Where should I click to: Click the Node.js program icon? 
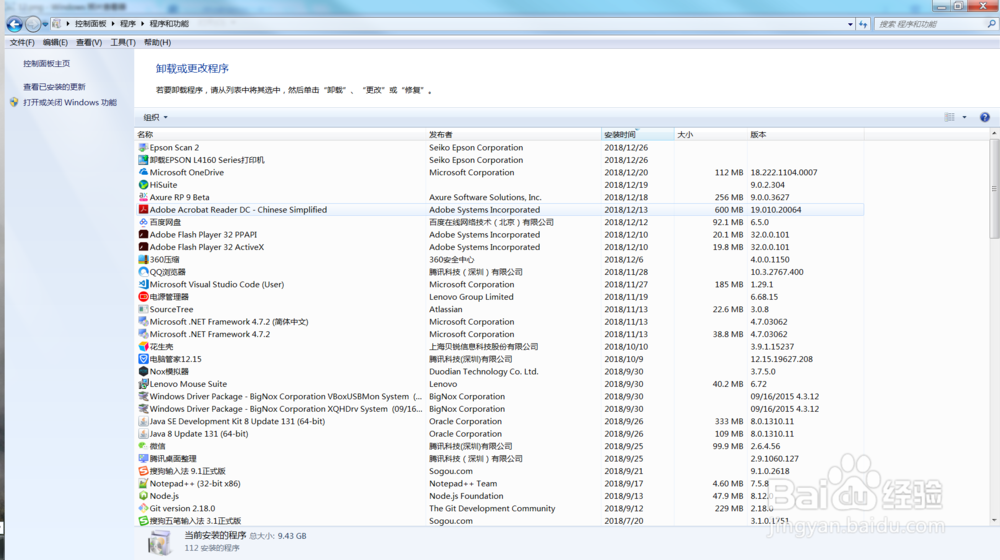point(143,496)
